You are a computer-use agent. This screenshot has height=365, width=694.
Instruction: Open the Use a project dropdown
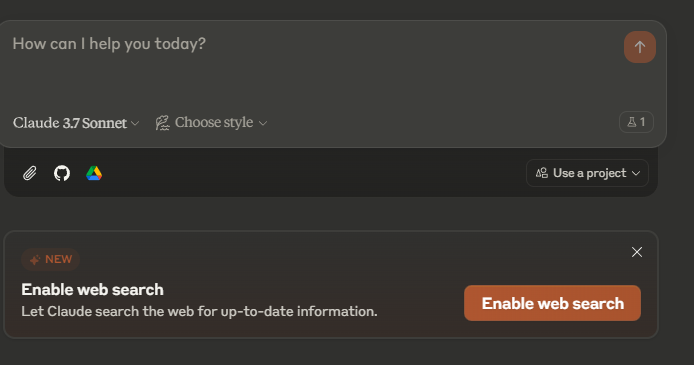(587, 173)
